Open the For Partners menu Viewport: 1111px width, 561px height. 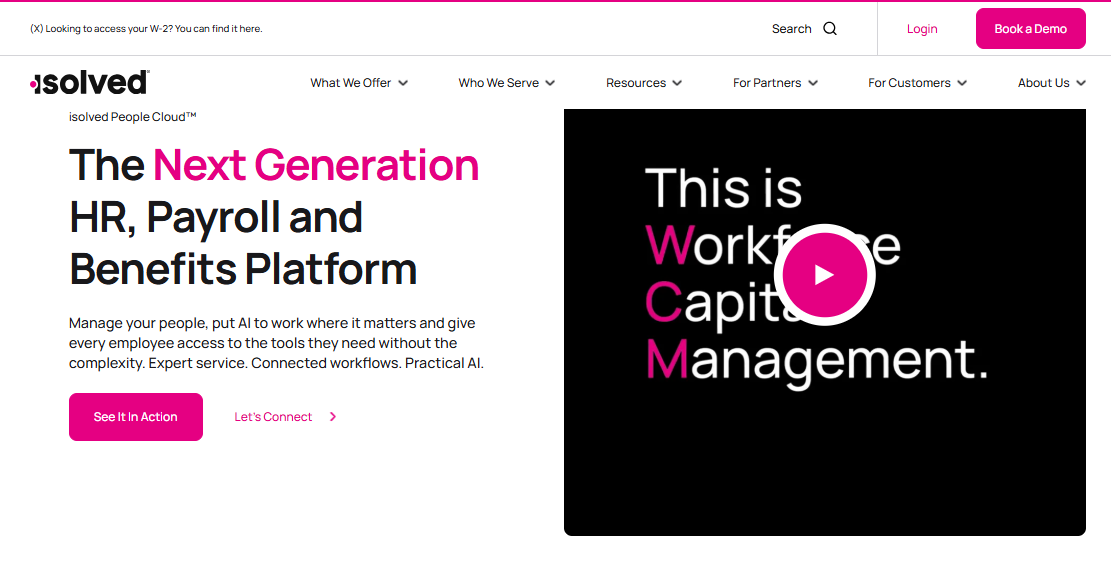click(x=767, y=83)
